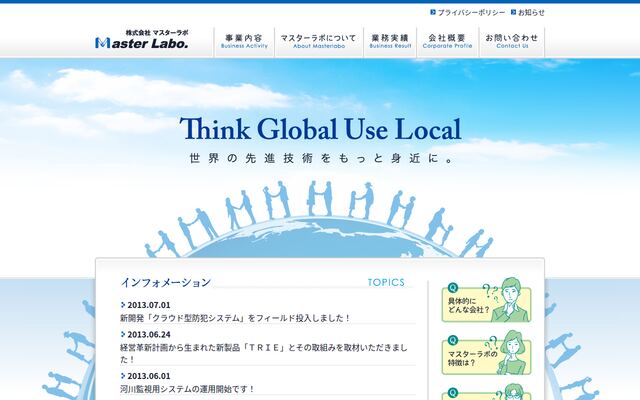Image resolution: width=640 pixels, height=400 pixels.
Task: Click the arrow icon beside プライバシーポリシー
Action: pos(433,12)
